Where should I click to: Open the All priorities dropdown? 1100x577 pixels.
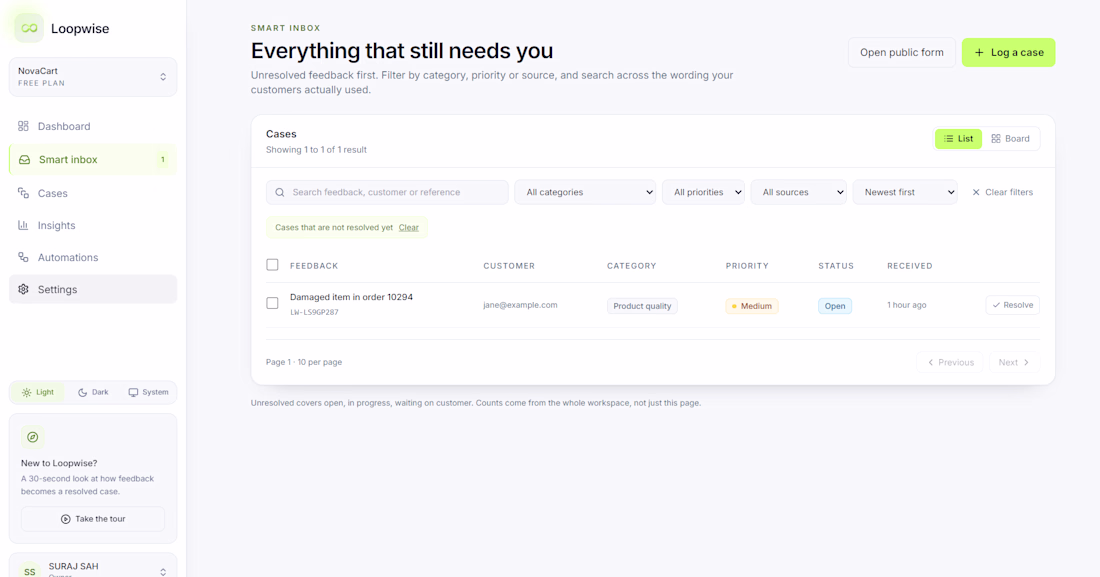point(703,192)
